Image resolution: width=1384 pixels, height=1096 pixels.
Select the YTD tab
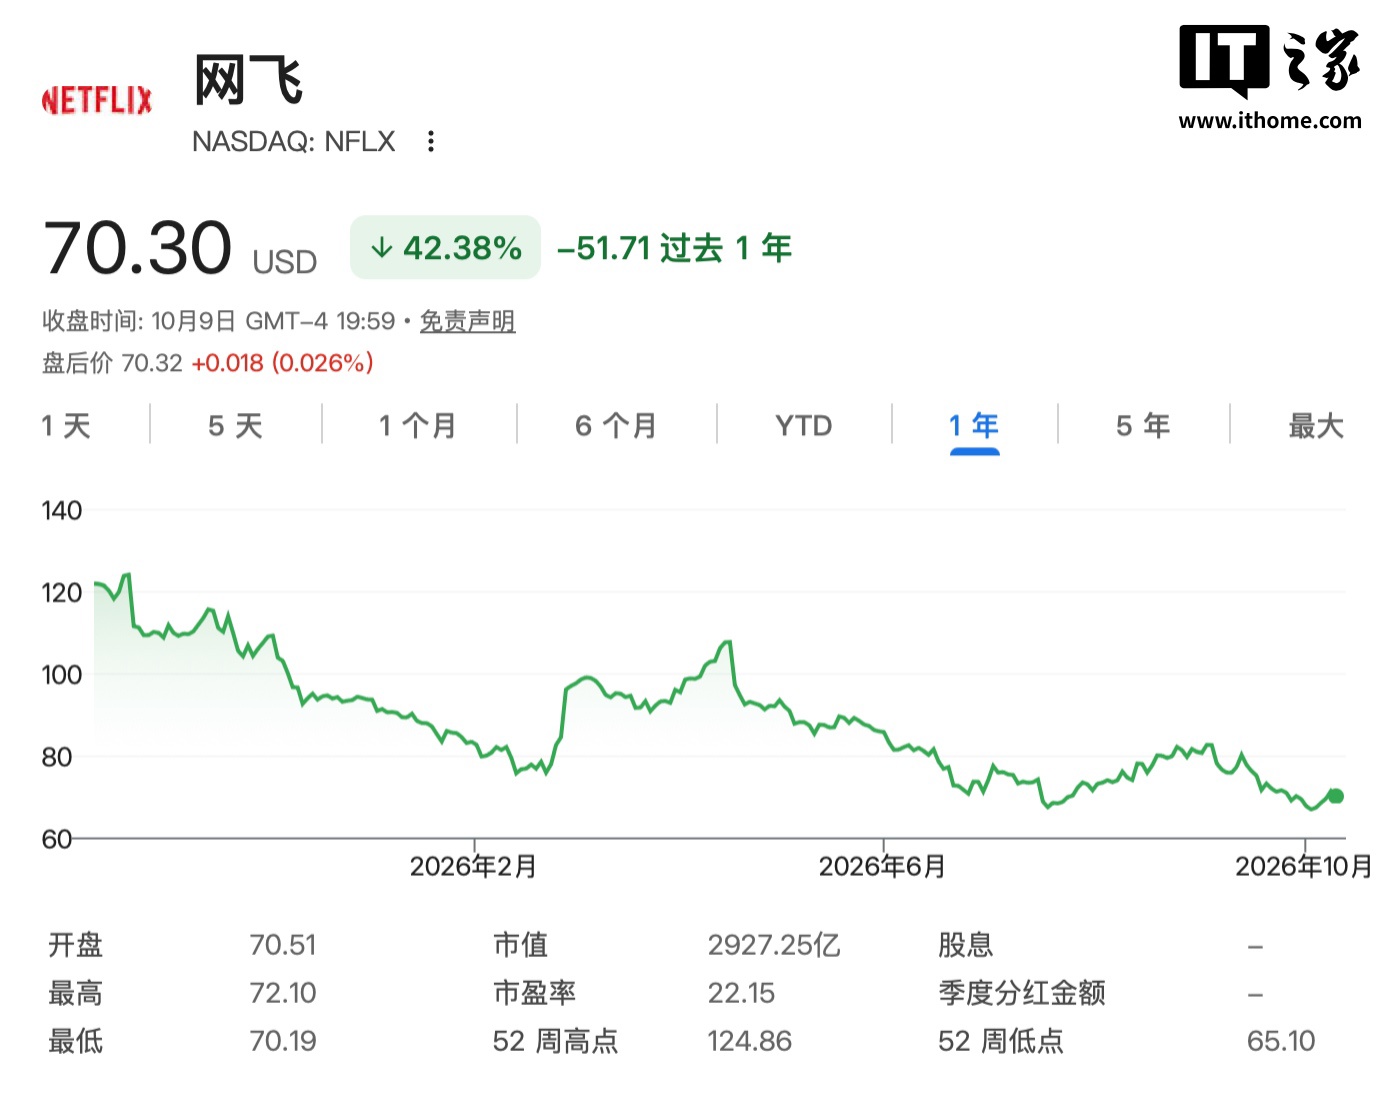coord(804,426)
